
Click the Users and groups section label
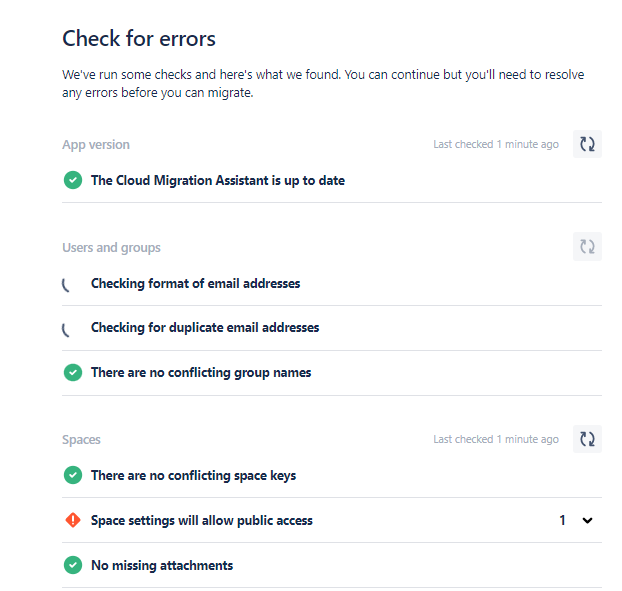coord(111,248)
